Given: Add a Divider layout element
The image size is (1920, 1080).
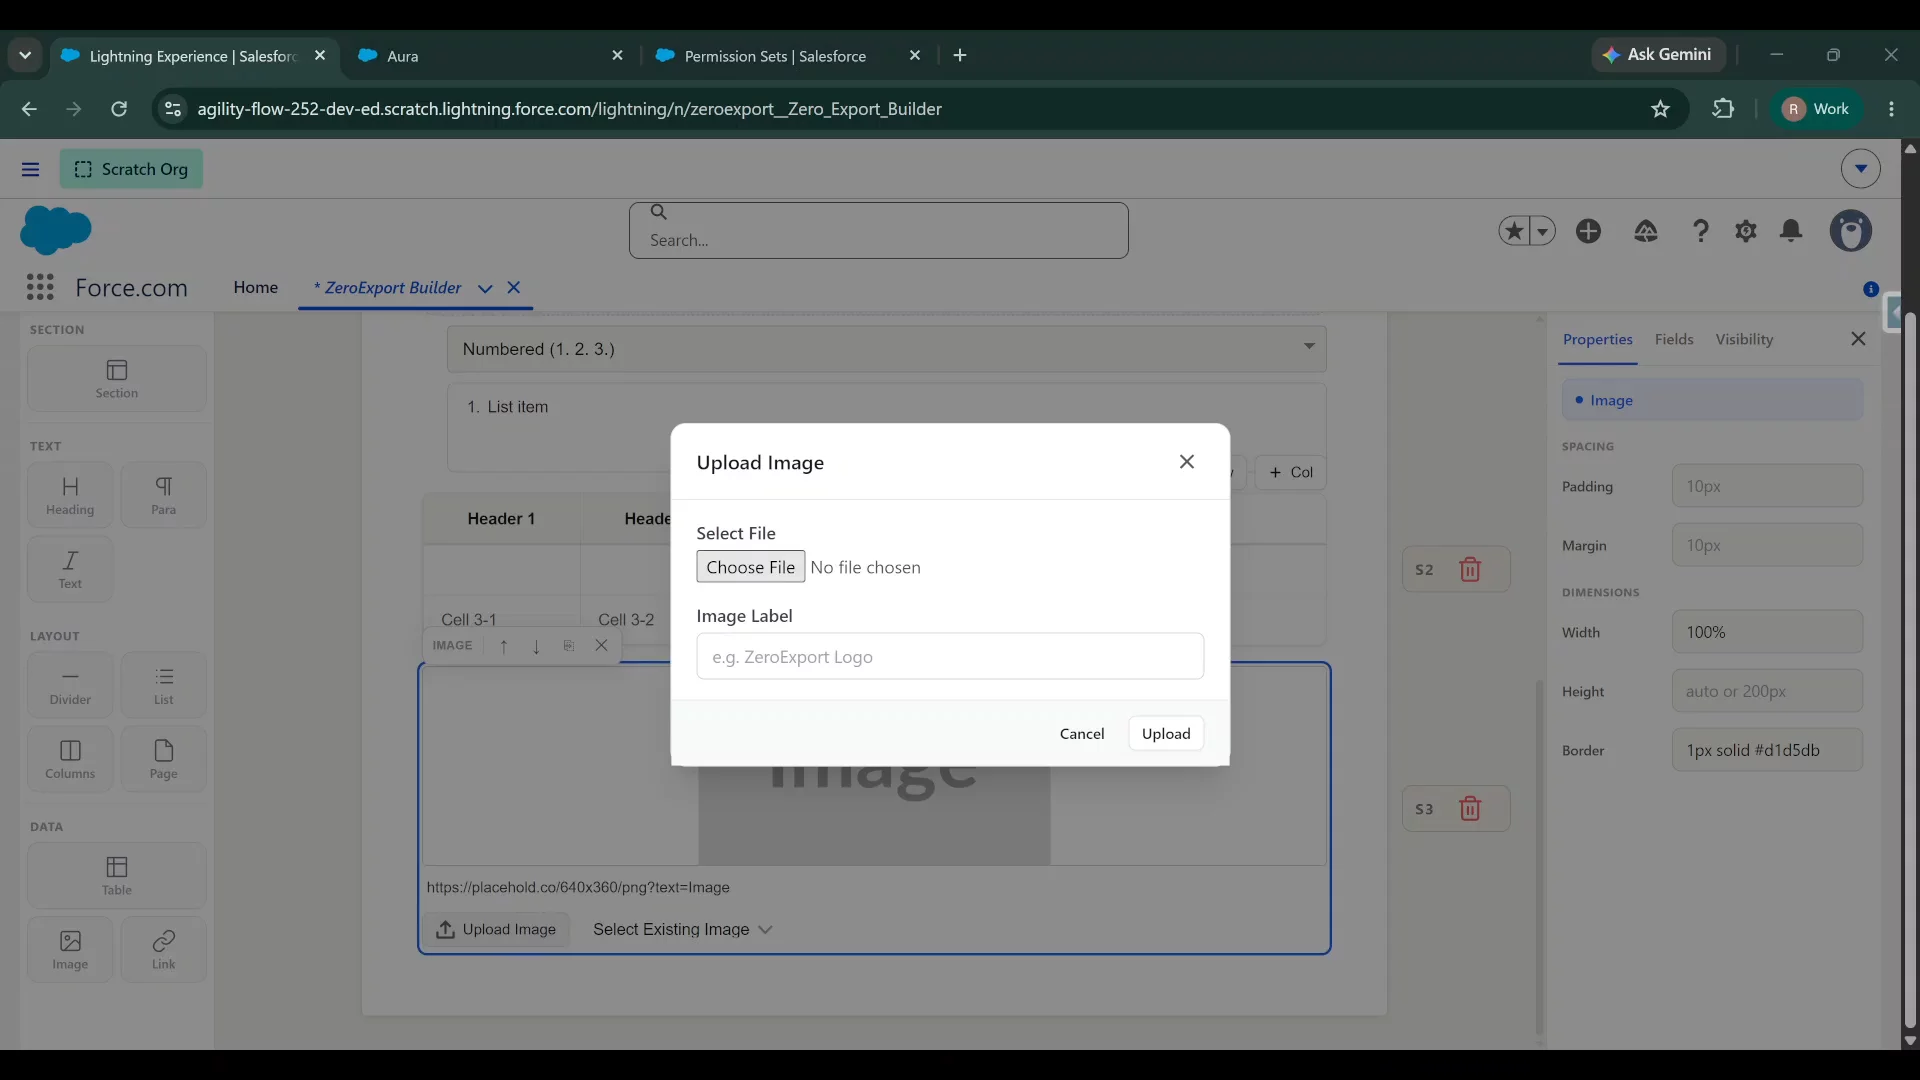Looking at the screenshot, I should pyautogui.click(x=70, y=685).
